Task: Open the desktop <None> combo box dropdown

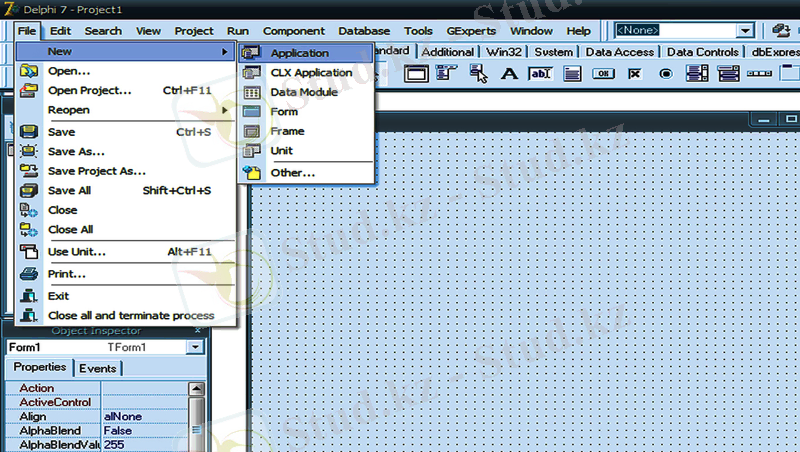Action: pos(745,31)
